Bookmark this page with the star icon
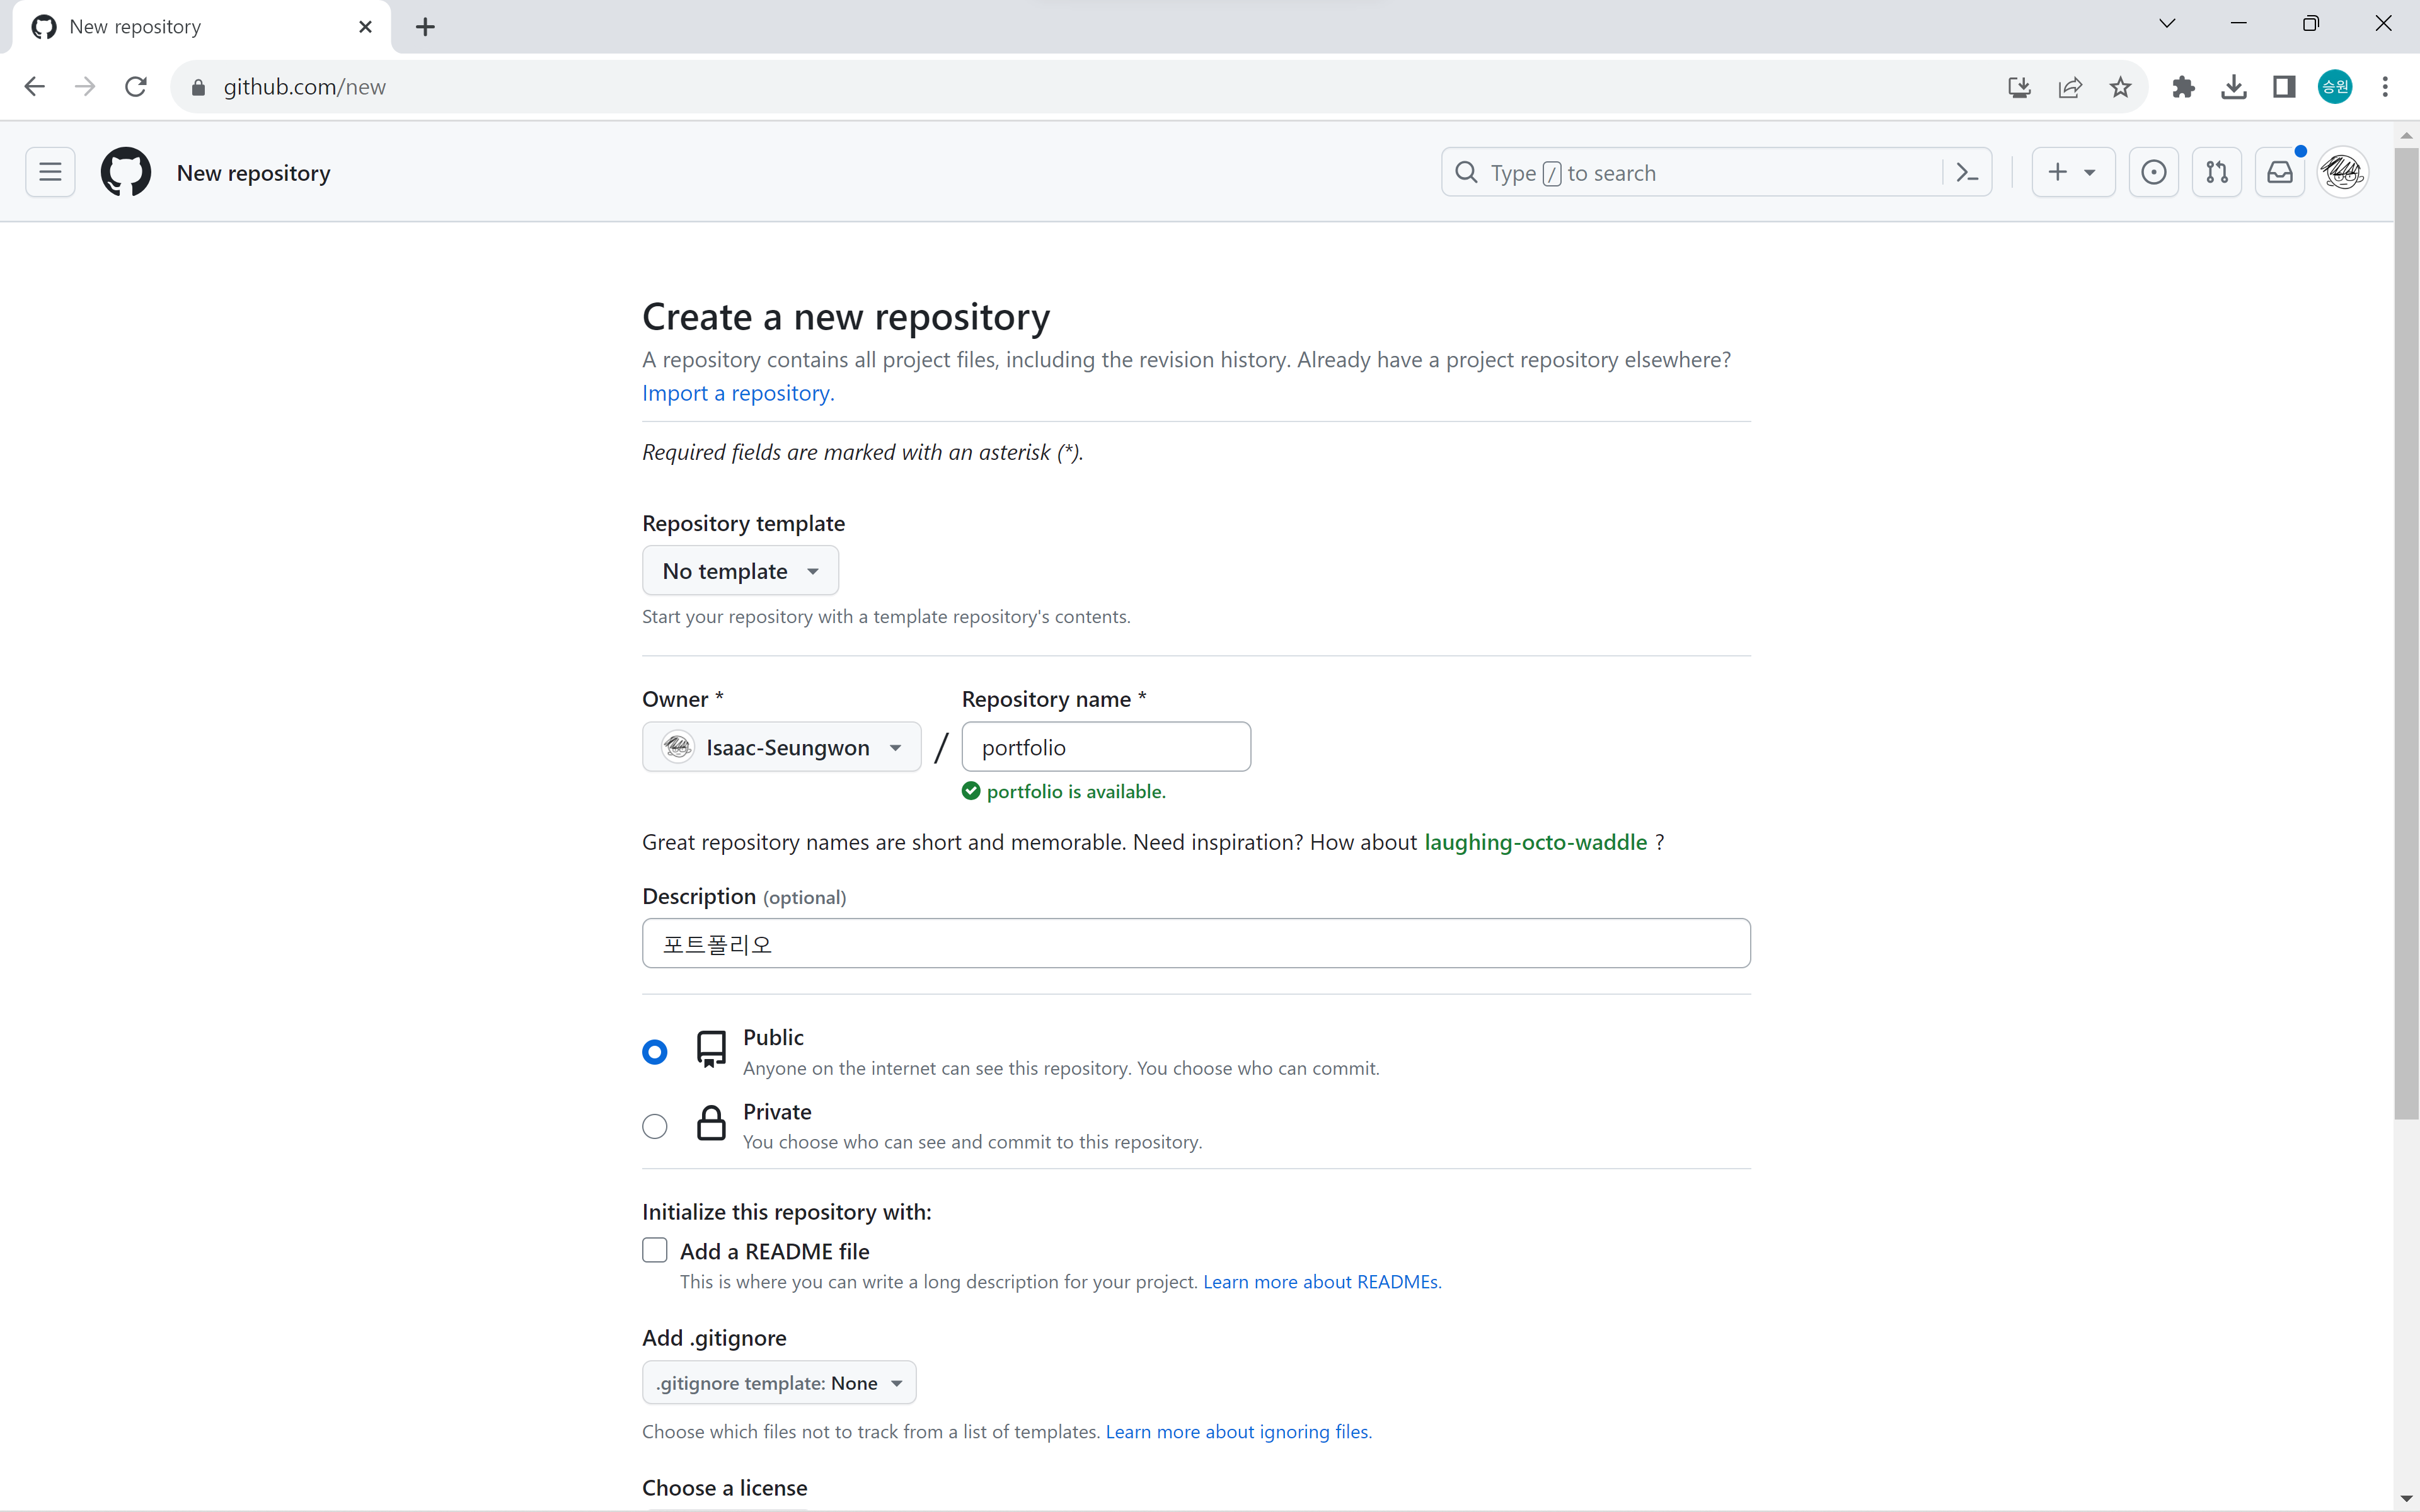Screen dimensions: 2420x1512 pos(2120,87)
